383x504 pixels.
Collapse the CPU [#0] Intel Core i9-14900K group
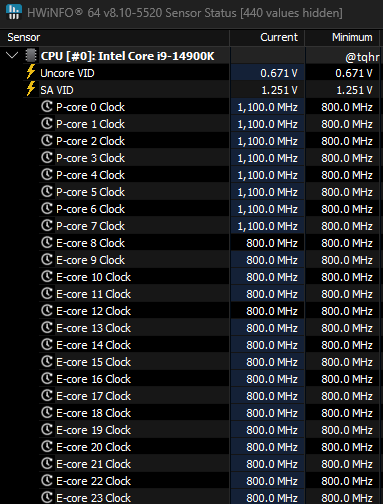(12, 55)
